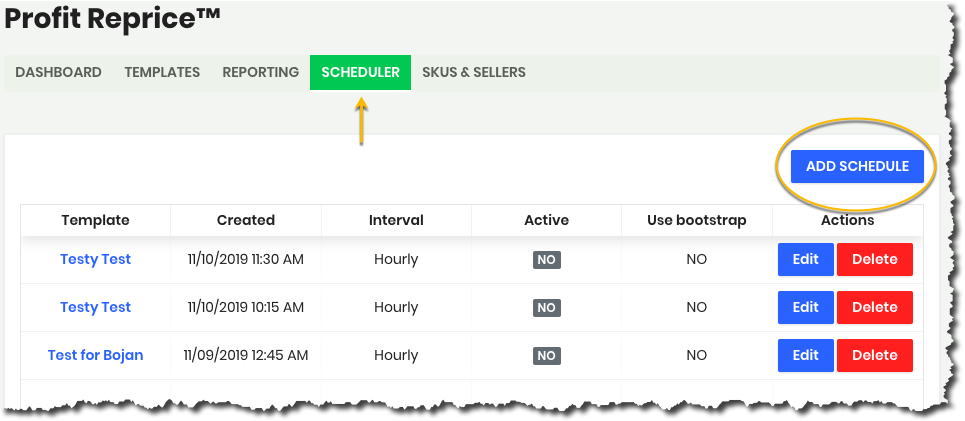The height and width of the screenshot is (421, 965).
Task: Edit the 10:15 AM Testy Test schedule
Action: click(806, 307)
